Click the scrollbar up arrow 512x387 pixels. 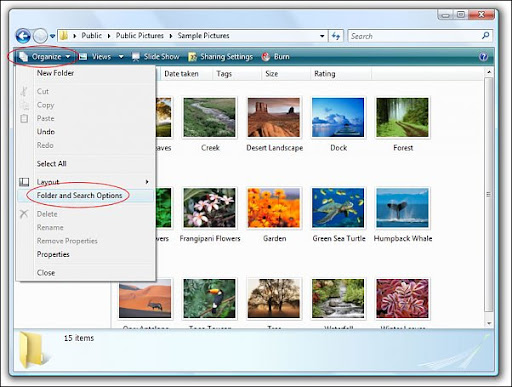click(489, 72)
